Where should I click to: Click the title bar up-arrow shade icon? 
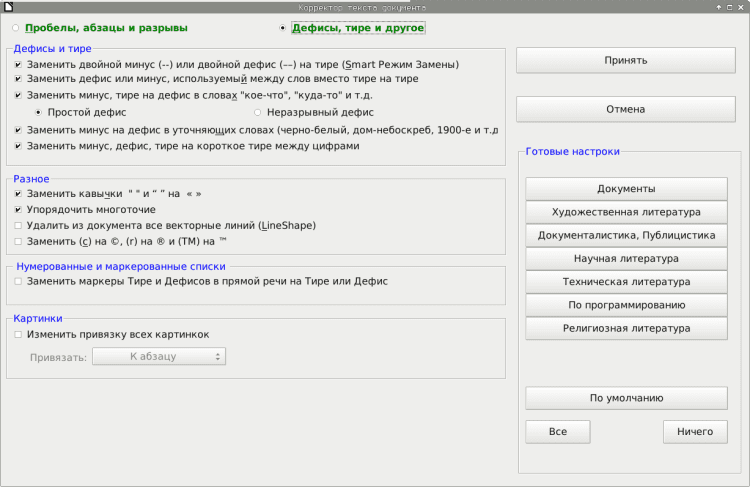coord(718,7)
